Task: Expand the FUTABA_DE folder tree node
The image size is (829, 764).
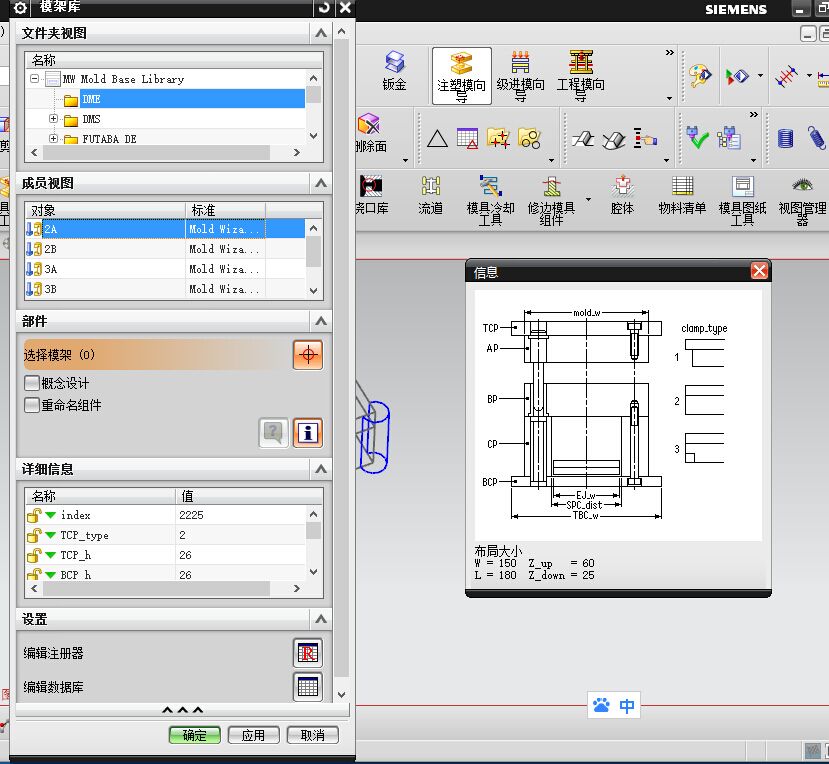Action: coord(53,138)
